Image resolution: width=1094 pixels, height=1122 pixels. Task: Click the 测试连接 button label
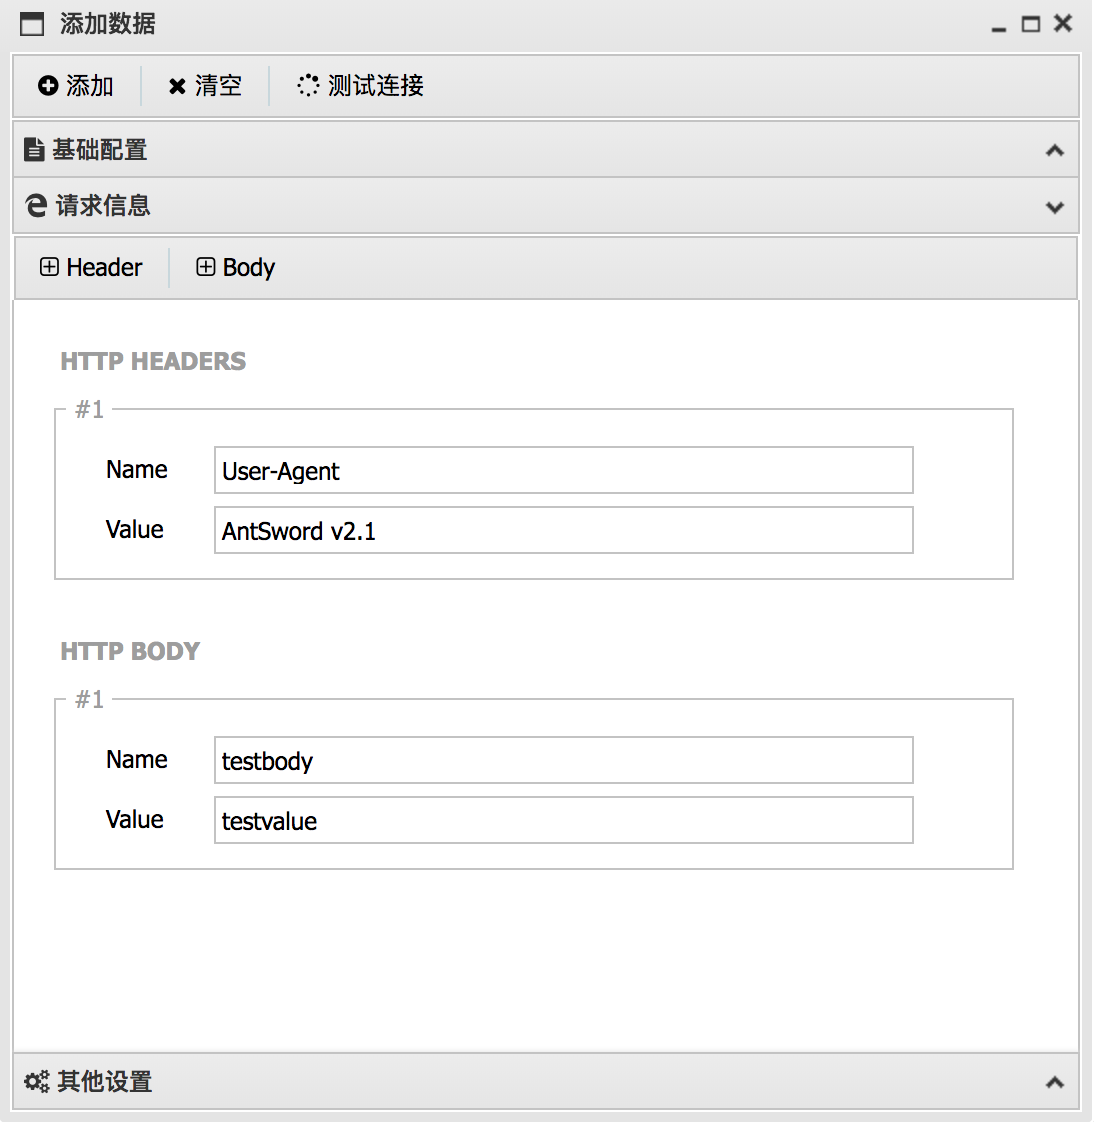point(376,86)
